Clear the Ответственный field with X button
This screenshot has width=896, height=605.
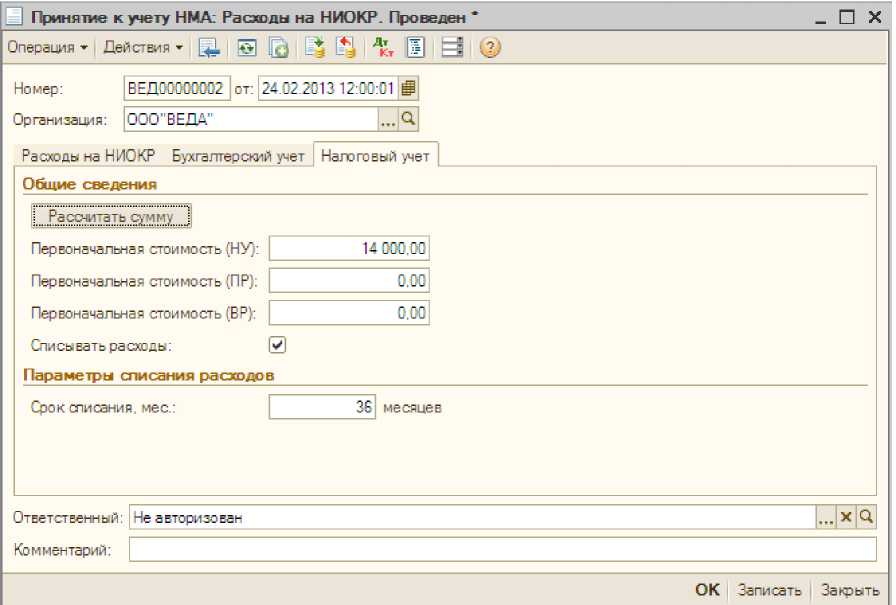coord(845,517)
